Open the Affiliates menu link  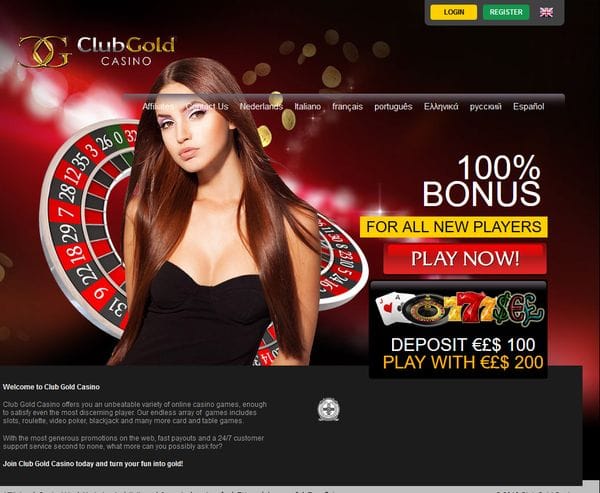[x=158, y=106]
